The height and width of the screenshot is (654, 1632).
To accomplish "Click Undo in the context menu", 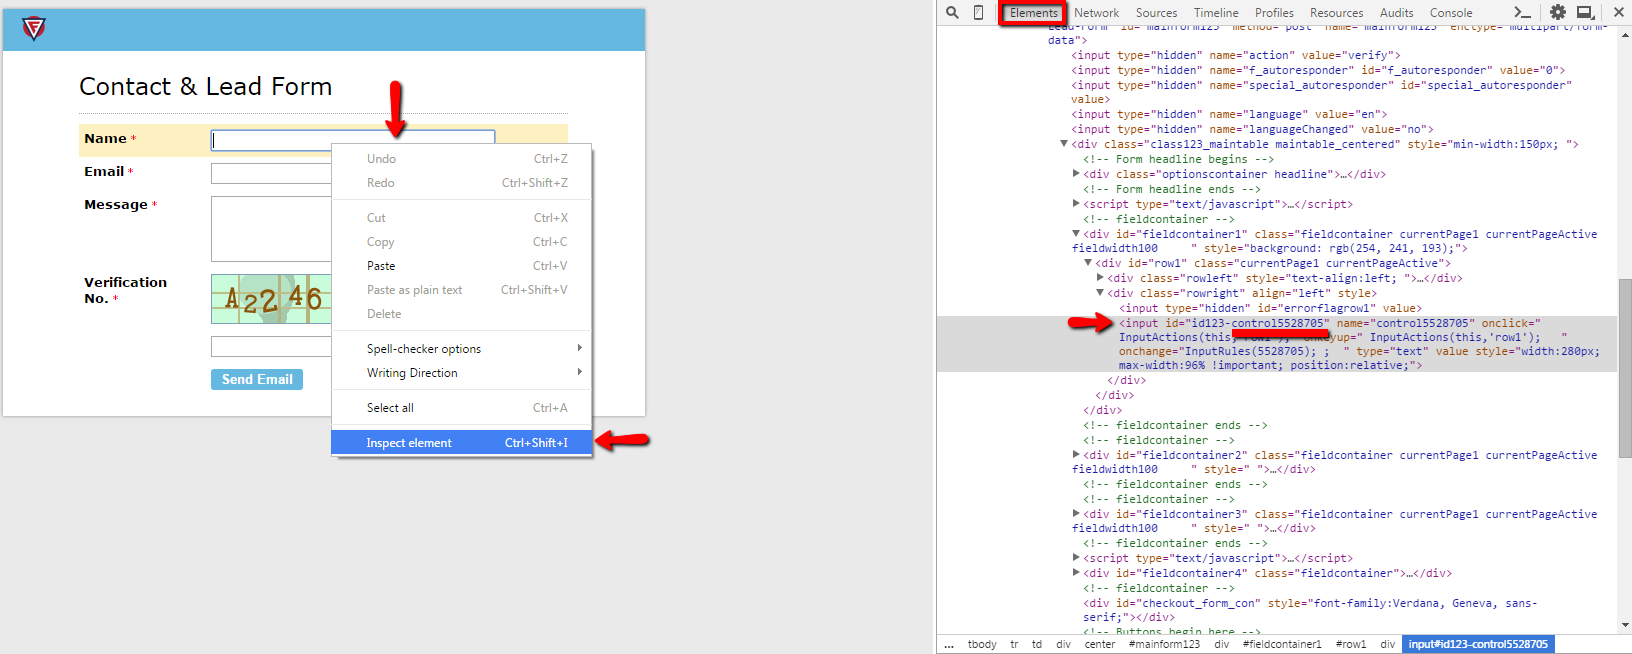I will [x=462, y=159].
